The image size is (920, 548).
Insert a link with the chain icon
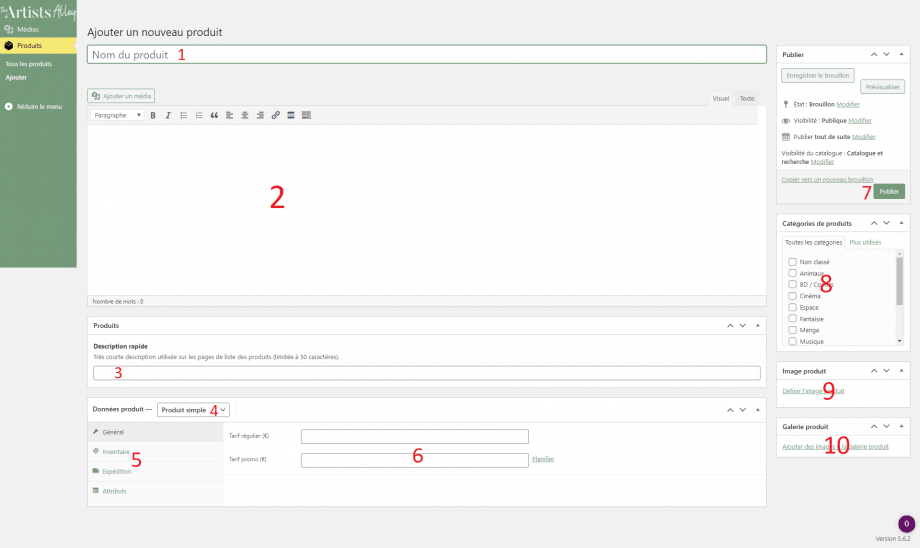[275, 116]
